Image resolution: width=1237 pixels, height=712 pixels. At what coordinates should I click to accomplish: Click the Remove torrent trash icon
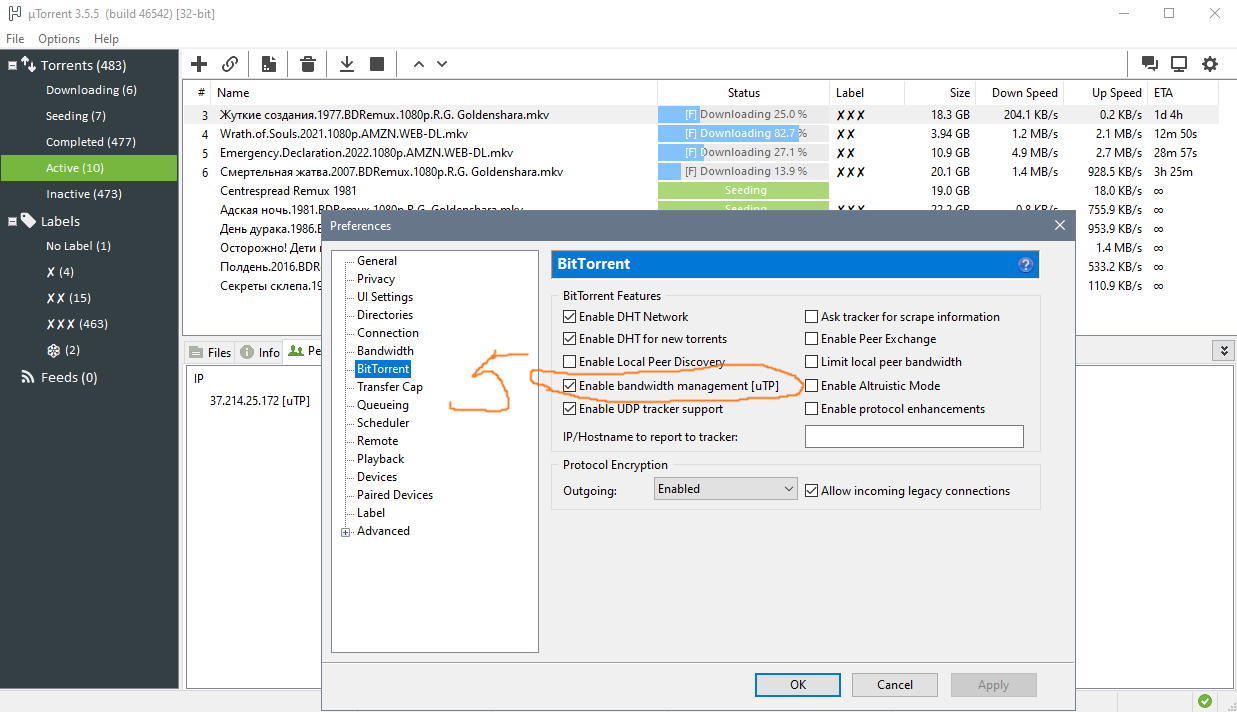pyautogui.click(x=308, y=64)
